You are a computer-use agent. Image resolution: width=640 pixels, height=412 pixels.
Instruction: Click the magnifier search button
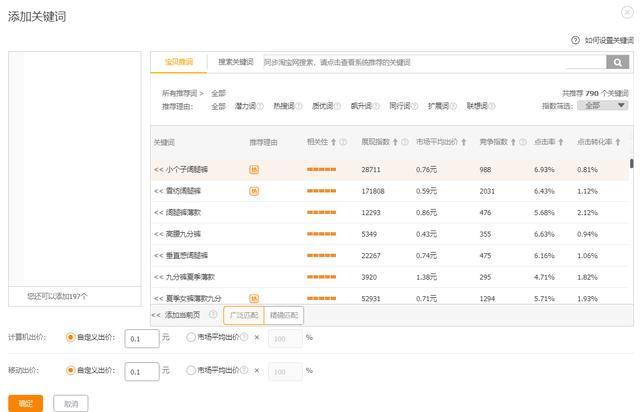[x=618, y=62]
